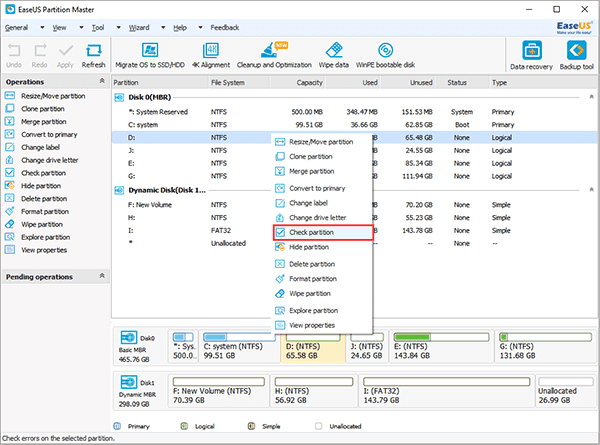Click Delete partition icon in Operations panel
Viewport: 600px width, 445px height.
point(10,199)
